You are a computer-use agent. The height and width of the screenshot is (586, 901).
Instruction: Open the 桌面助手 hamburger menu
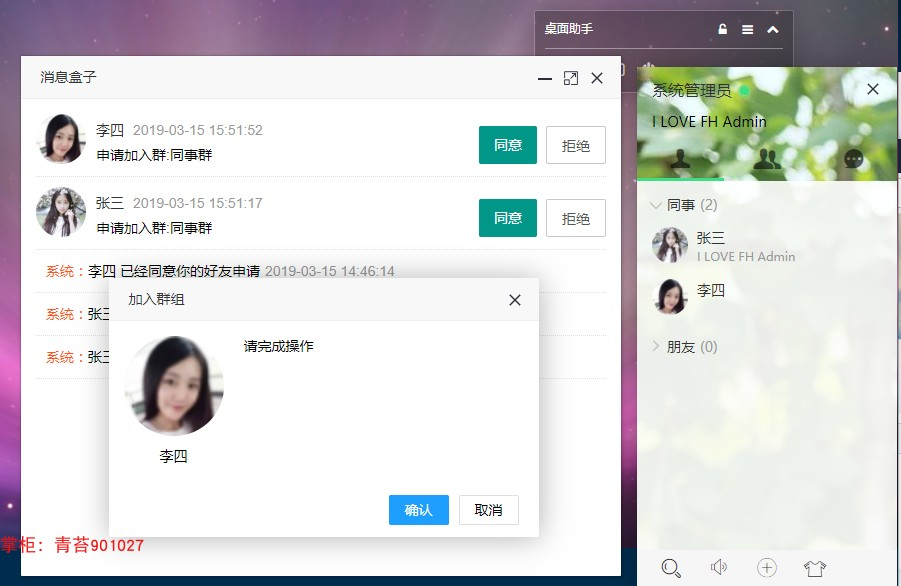pos(747,29)
